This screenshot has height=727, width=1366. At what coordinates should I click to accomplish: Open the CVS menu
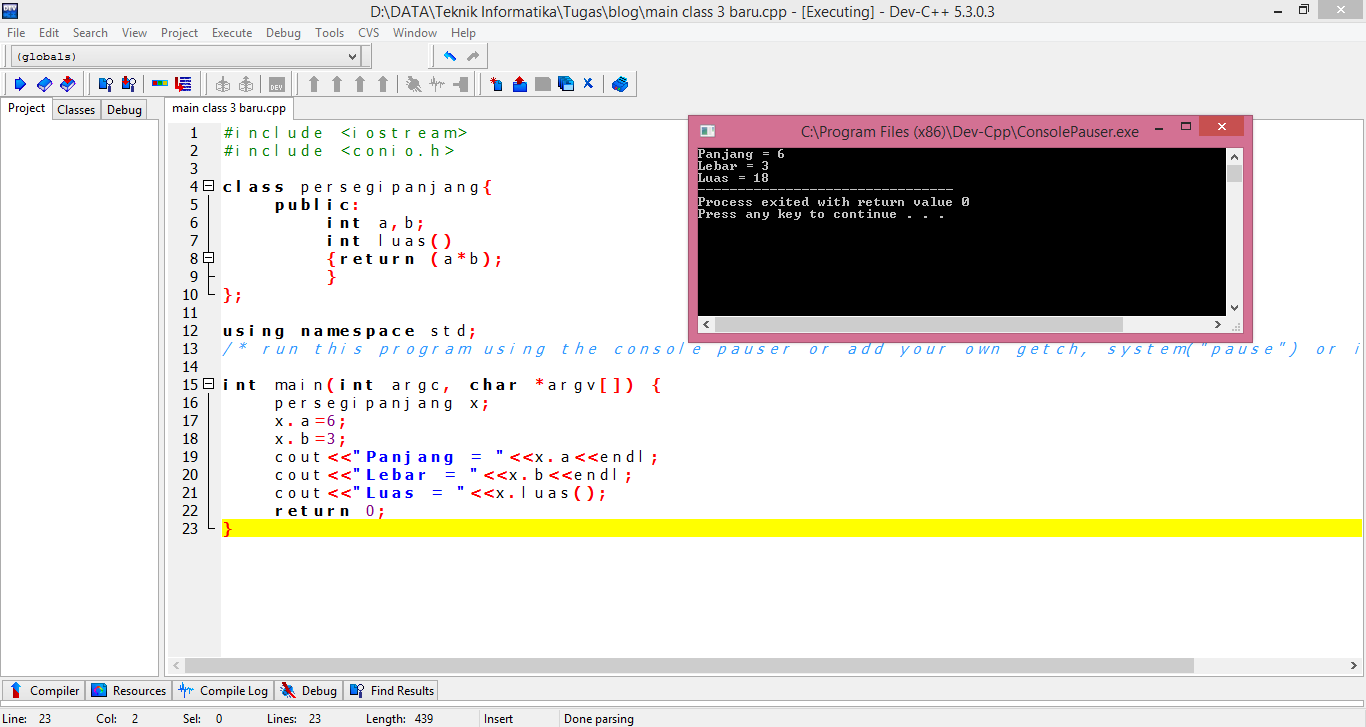click(369, 33)
